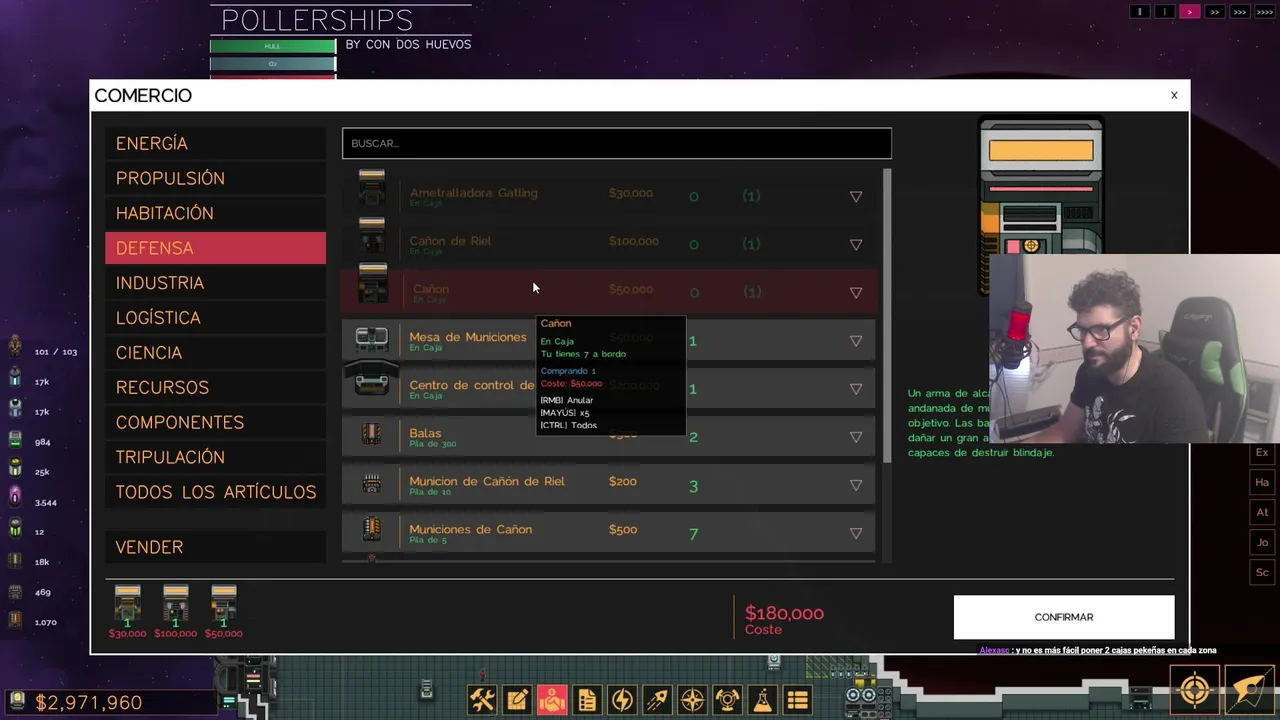This screenshot has height=720, width=1280.
Task: Show TODOS LOS ARTÍCULOS category
Action: coord(215,492)
